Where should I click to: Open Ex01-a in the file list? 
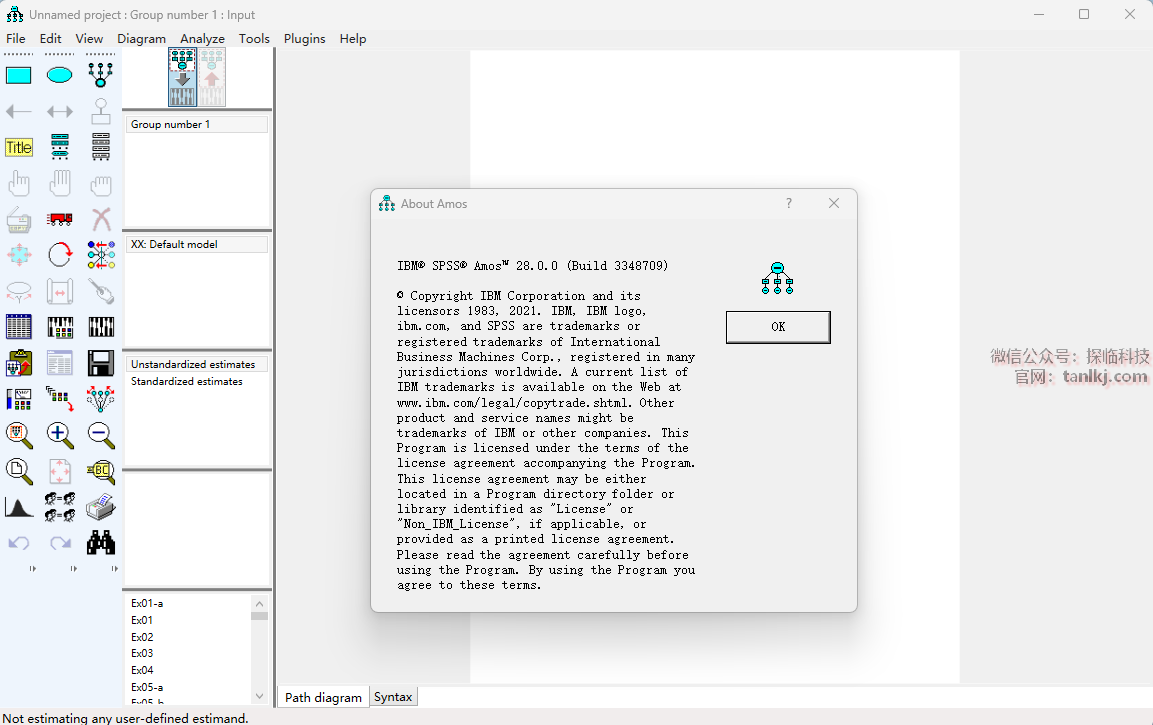click(x=147, y=603)
